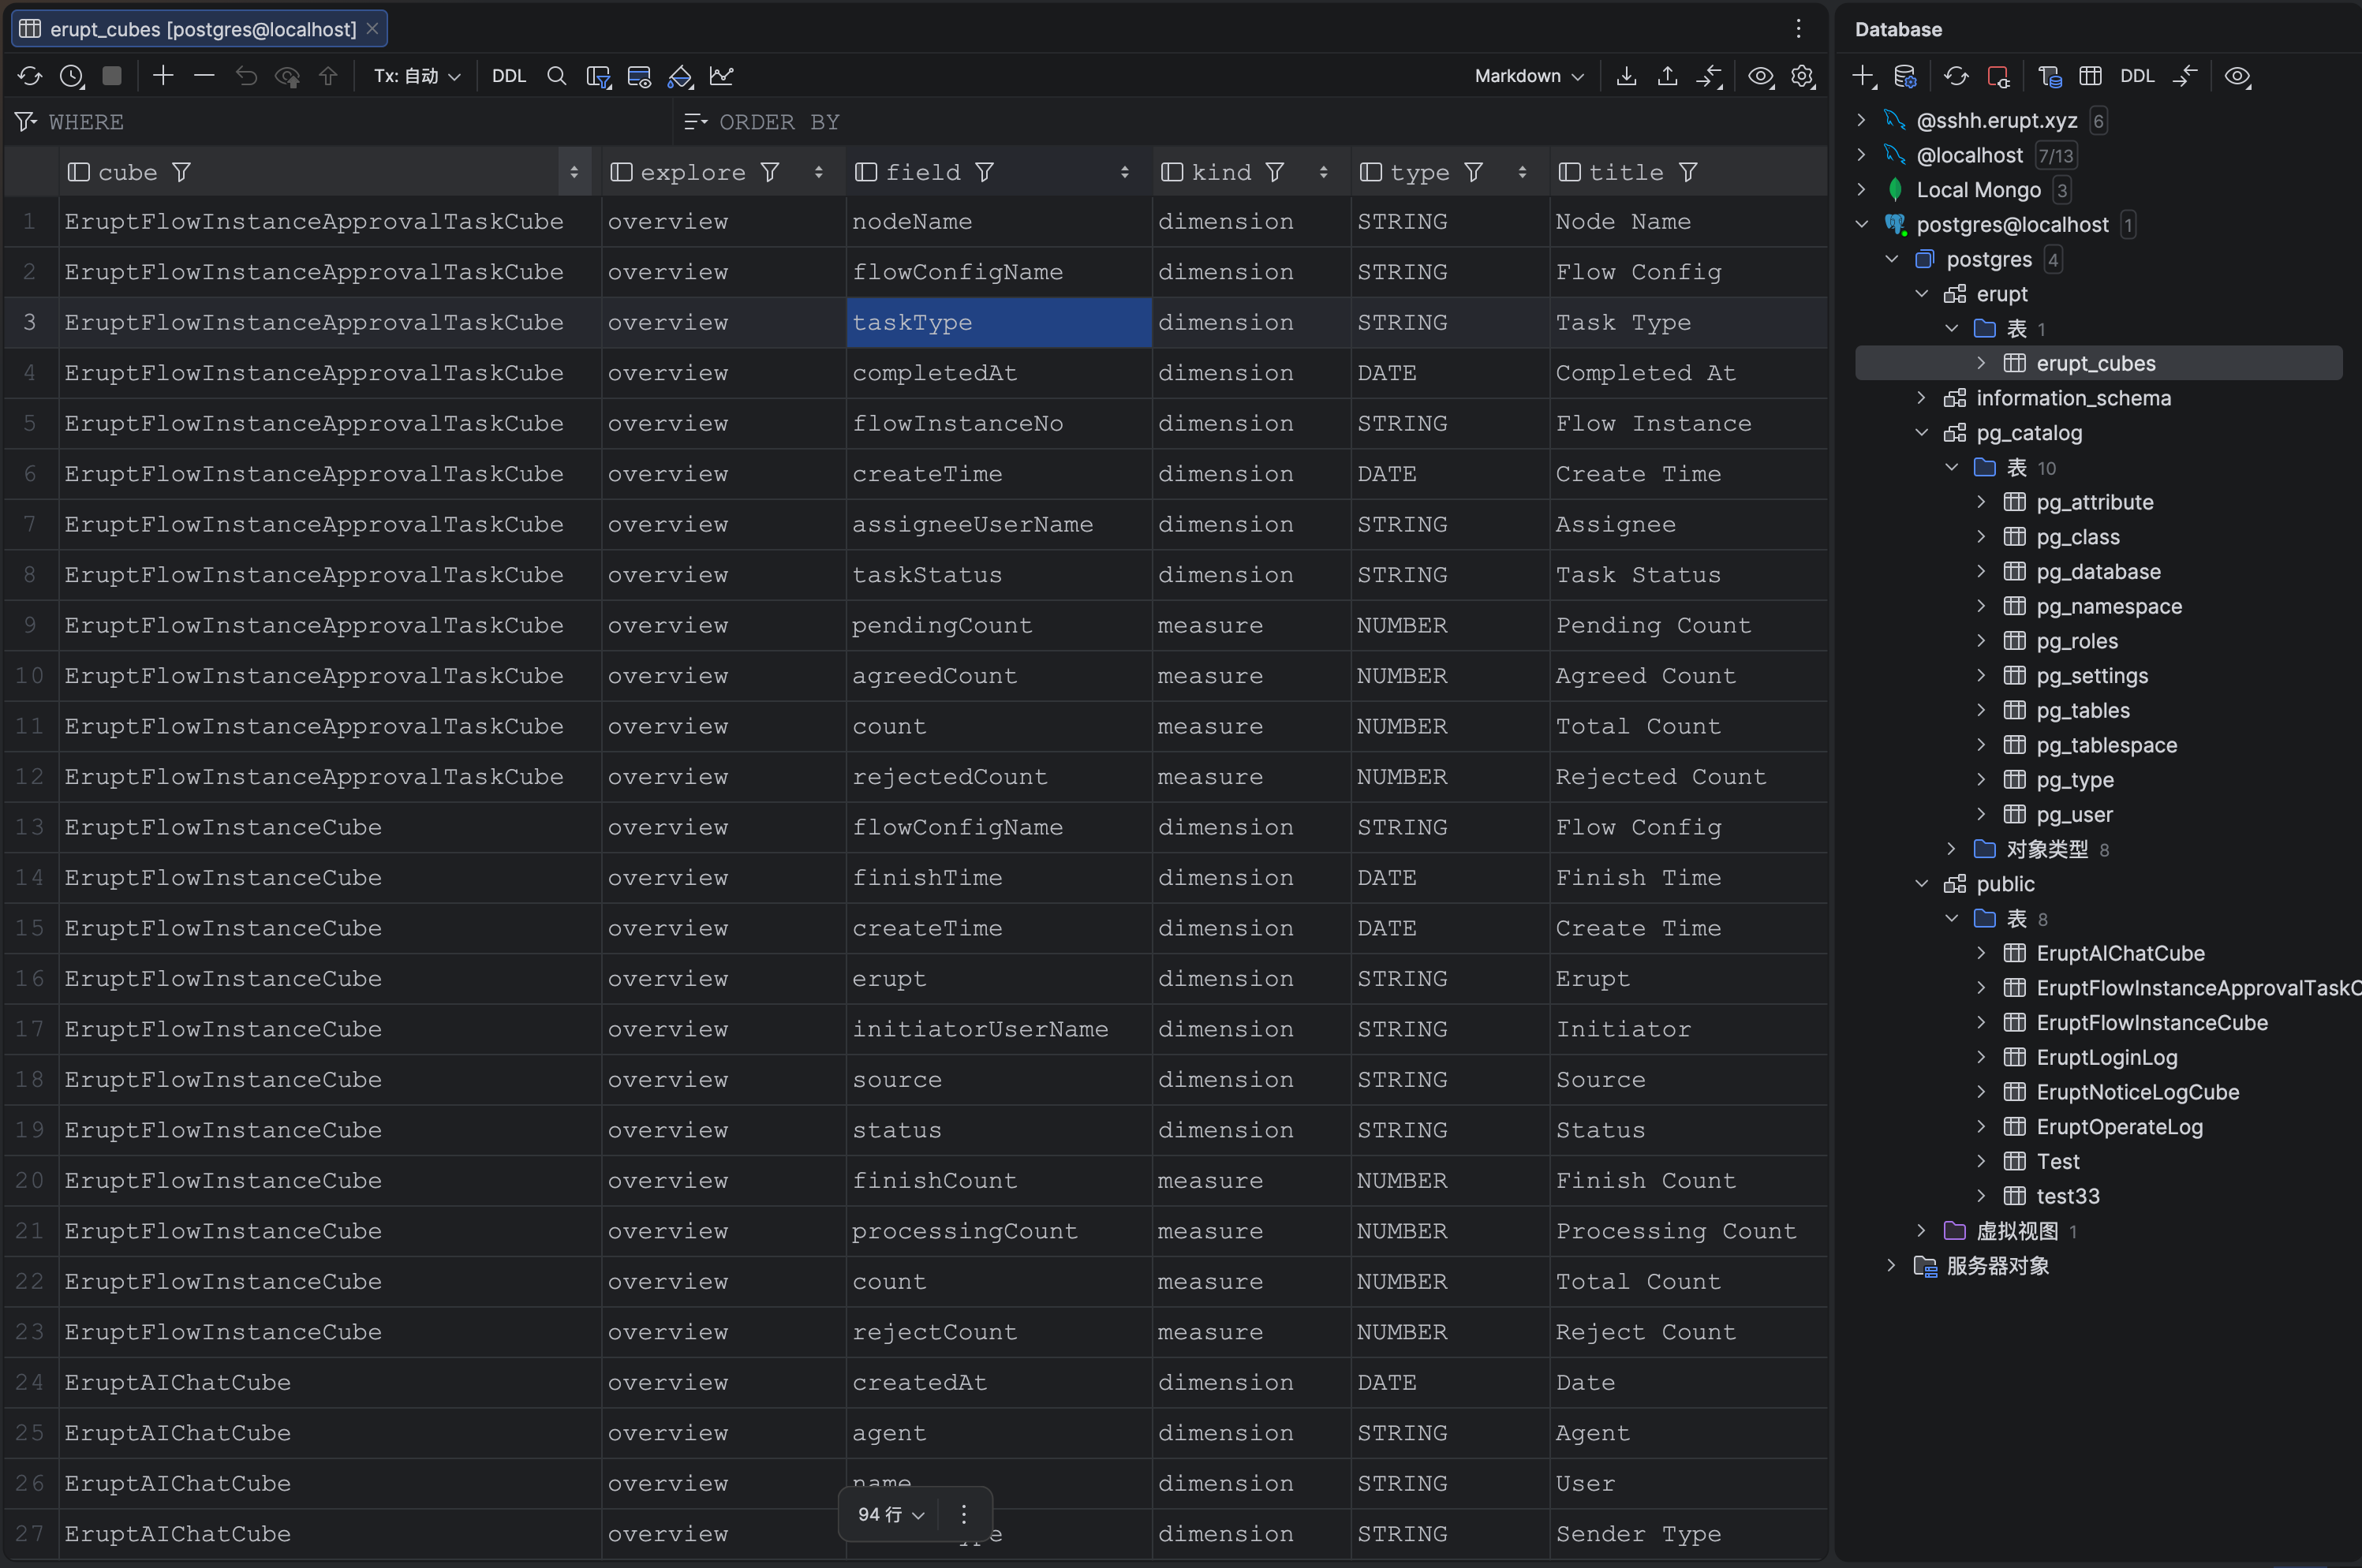This screenshot has width=2362, height=1568.
Task: Delete the row using the minus icon
Action: pos(204,76)
